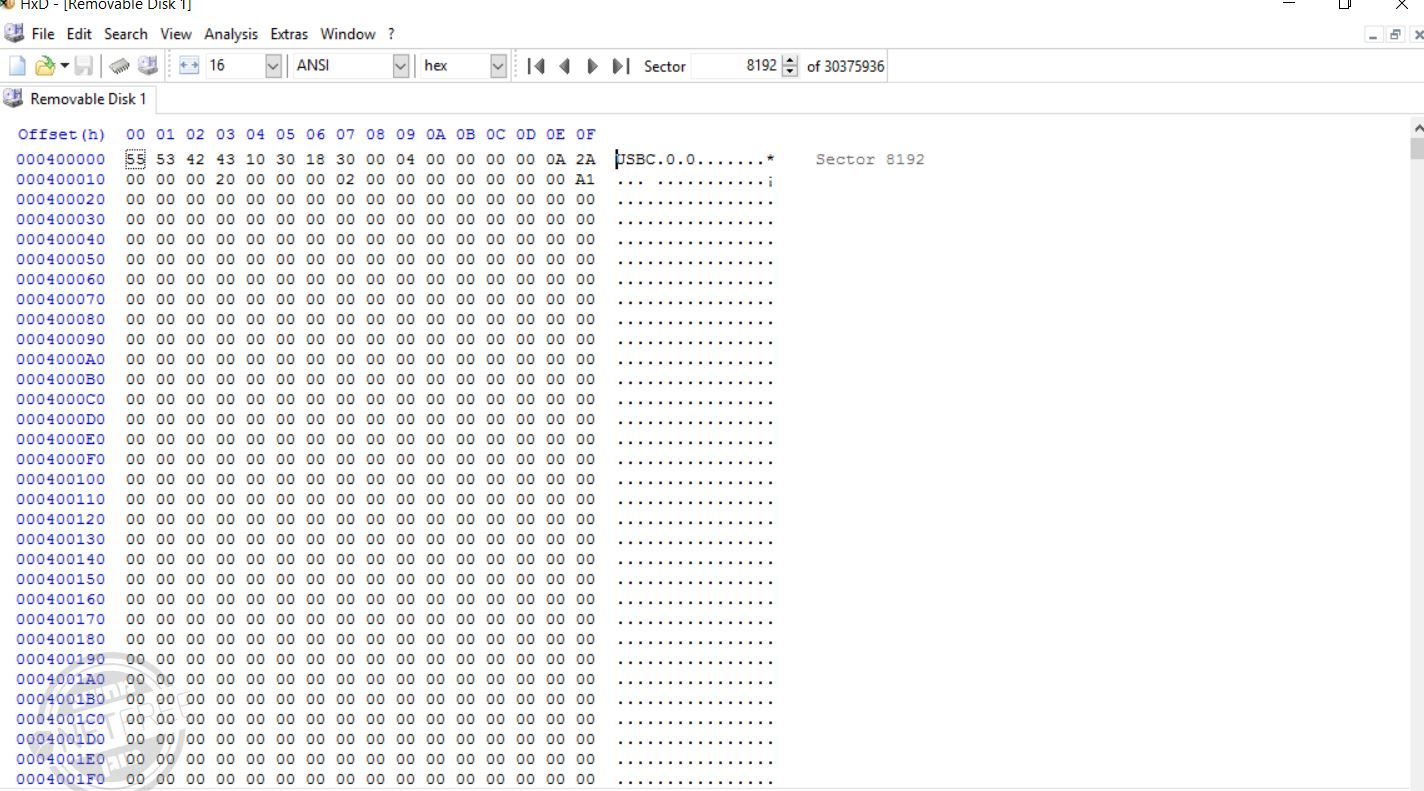The width and height of the screenshot is (1424, 791).
Task: Click the decoded text USBC.0.0
Action: (656, 160)
